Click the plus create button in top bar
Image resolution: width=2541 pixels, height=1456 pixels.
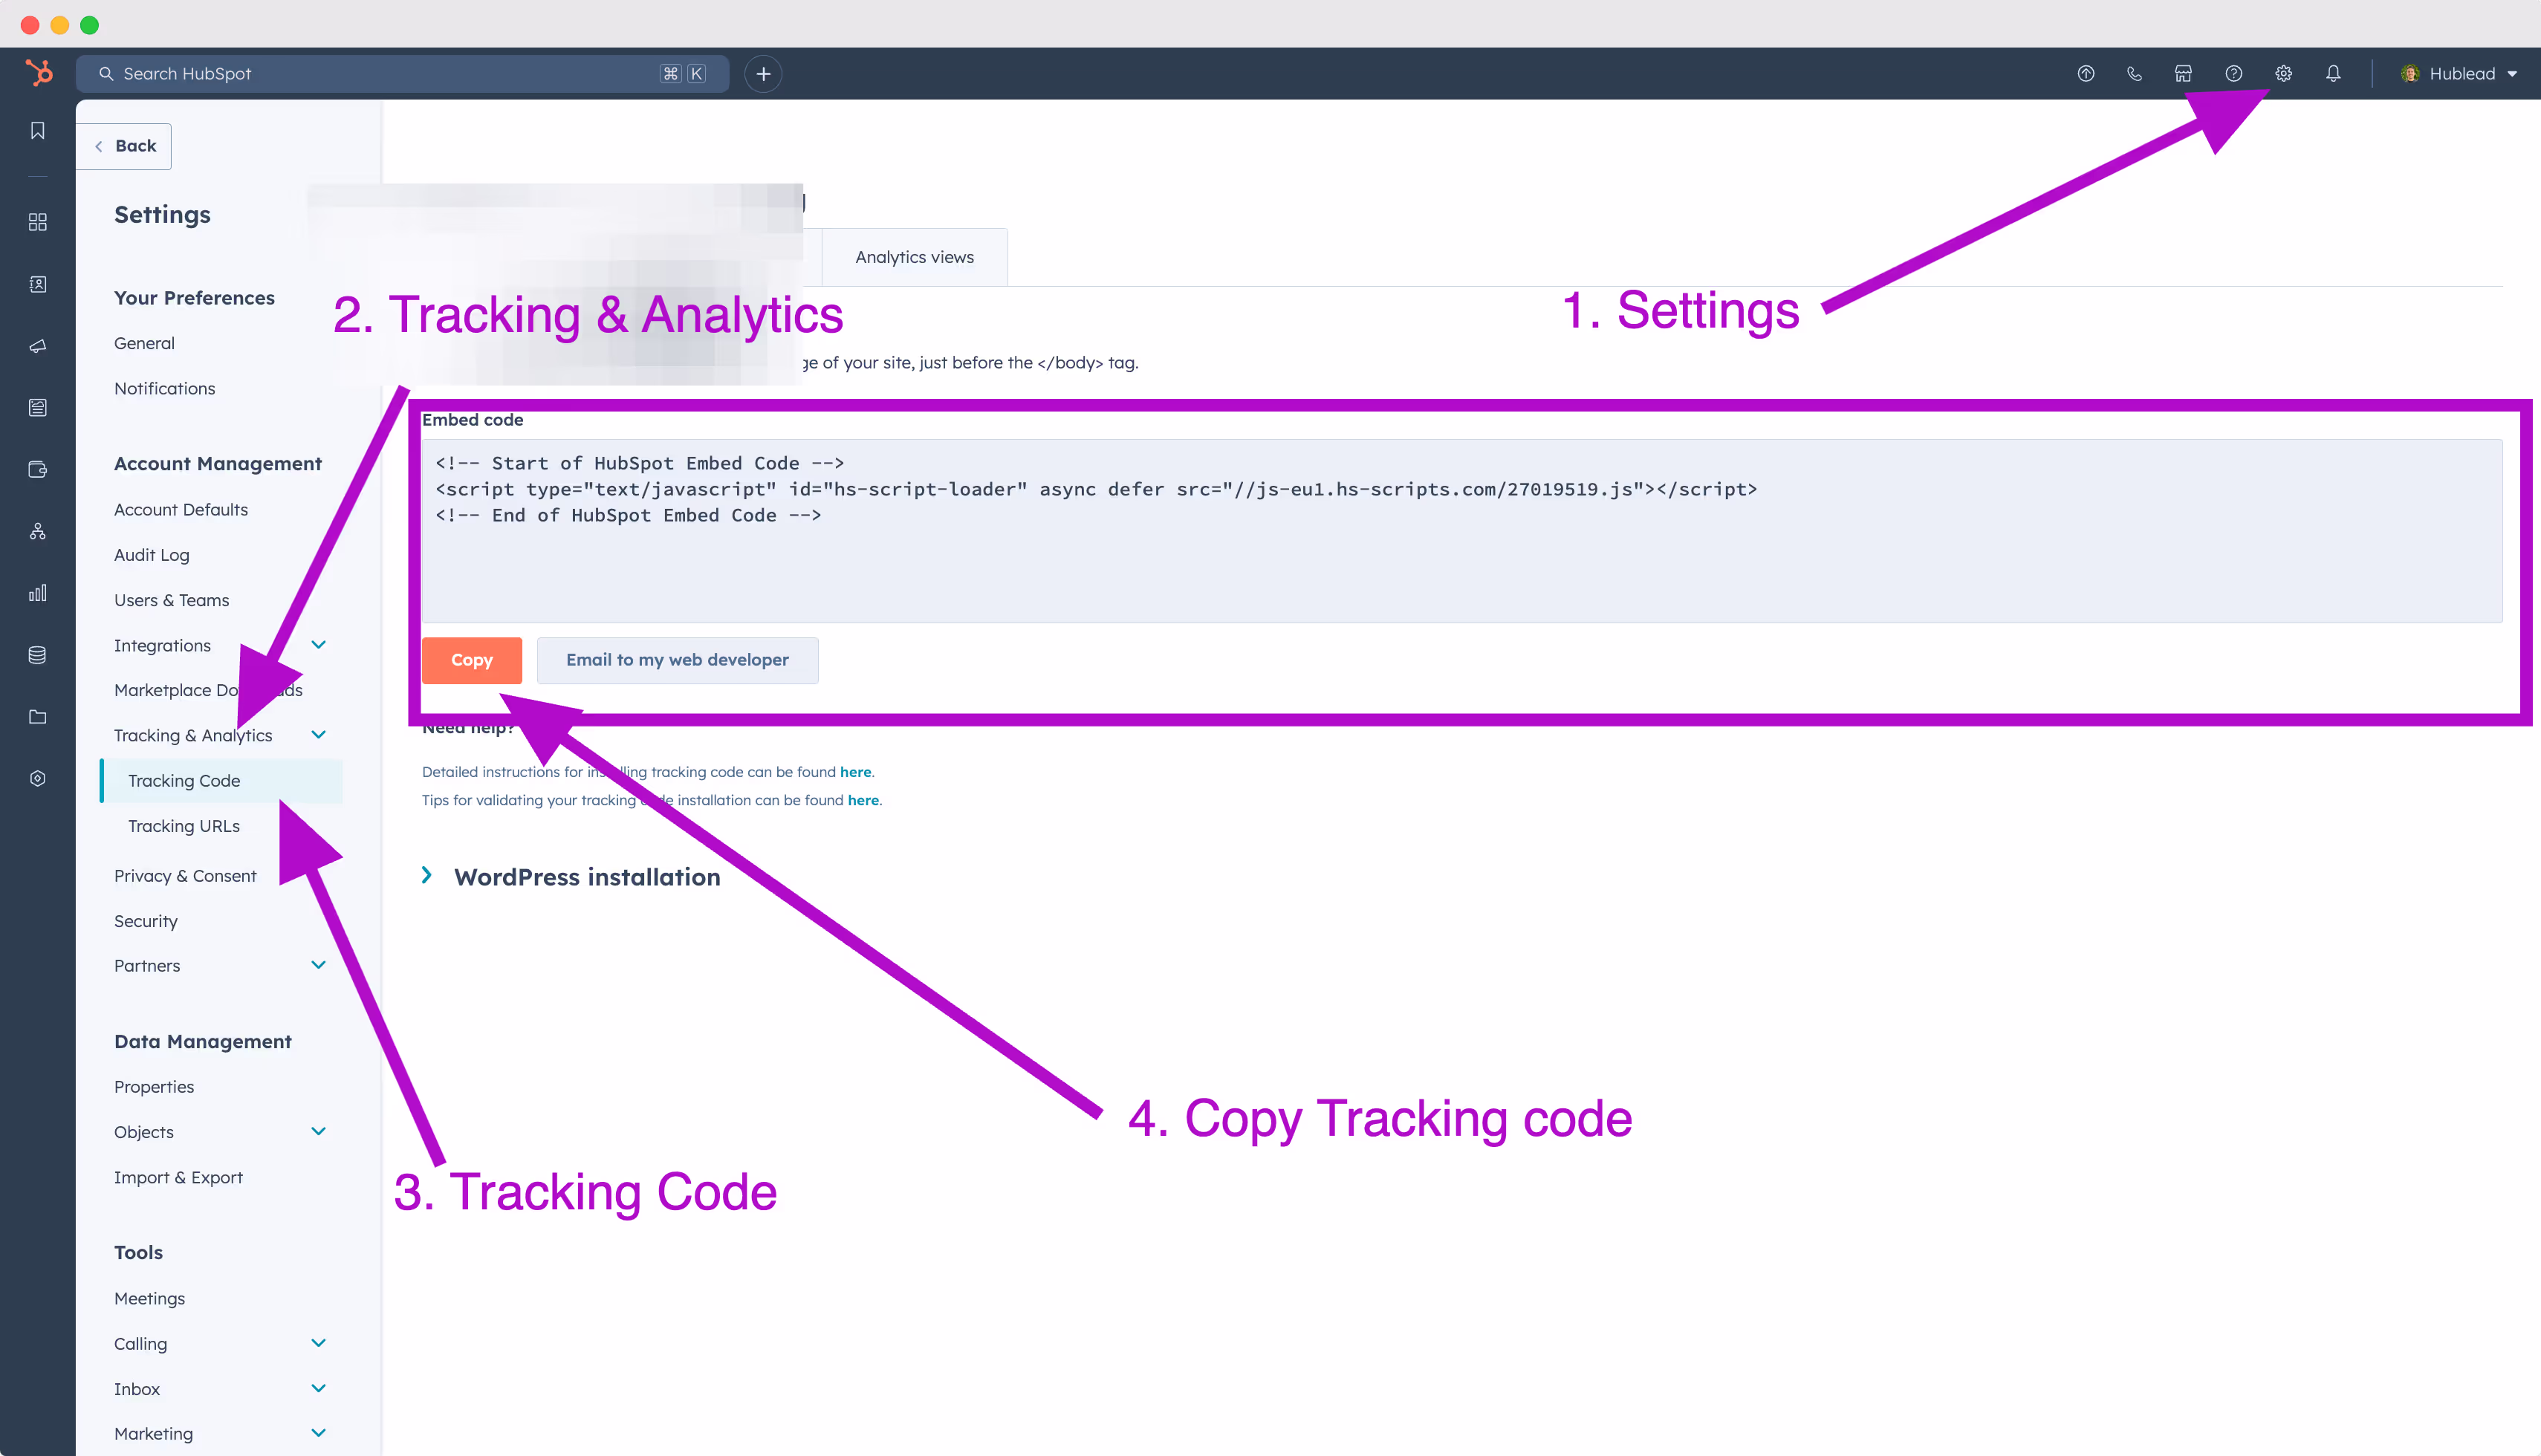pyautogui.click(x=763, y=73)
